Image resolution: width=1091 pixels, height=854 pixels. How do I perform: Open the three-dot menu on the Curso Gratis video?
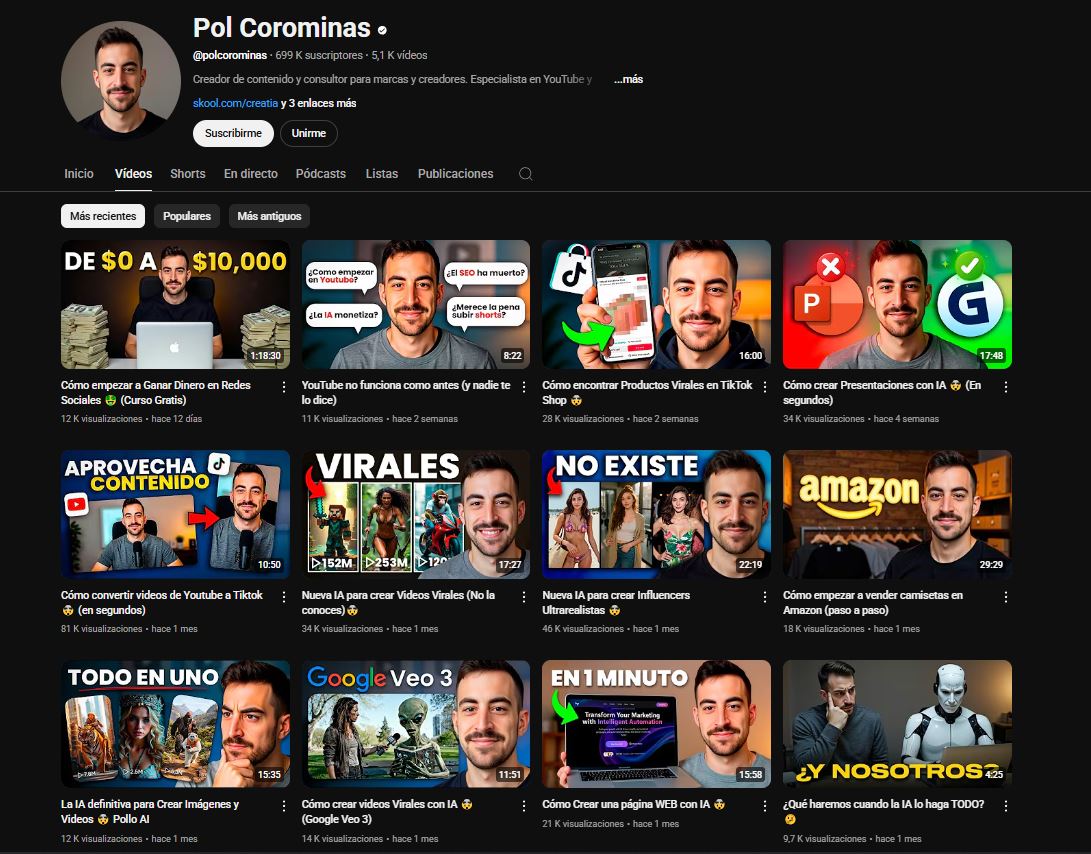point(282,389)
